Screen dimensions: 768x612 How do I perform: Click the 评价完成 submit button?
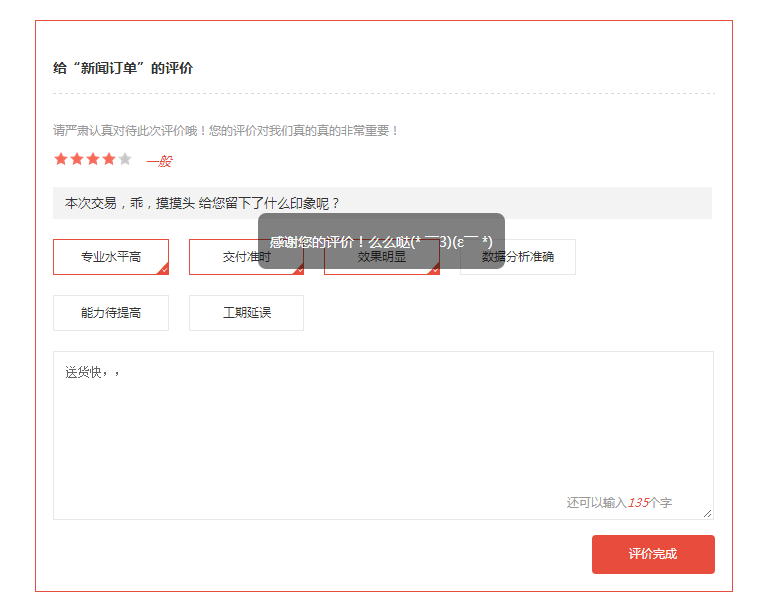(653, 554)
